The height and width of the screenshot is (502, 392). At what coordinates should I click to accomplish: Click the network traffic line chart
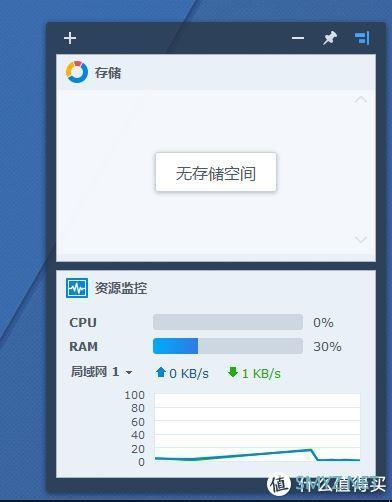click(x=257, y=428)
